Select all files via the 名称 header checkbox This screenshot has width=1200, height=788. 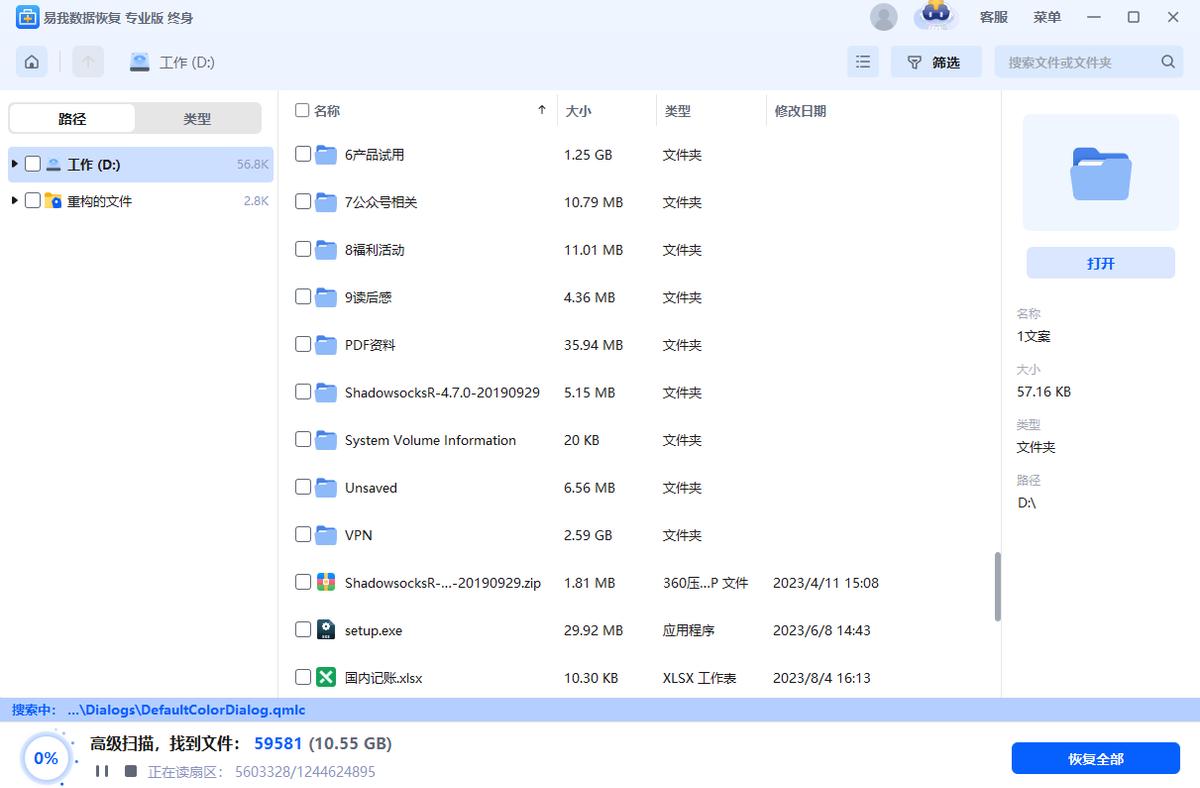click(x=302, y=110)
